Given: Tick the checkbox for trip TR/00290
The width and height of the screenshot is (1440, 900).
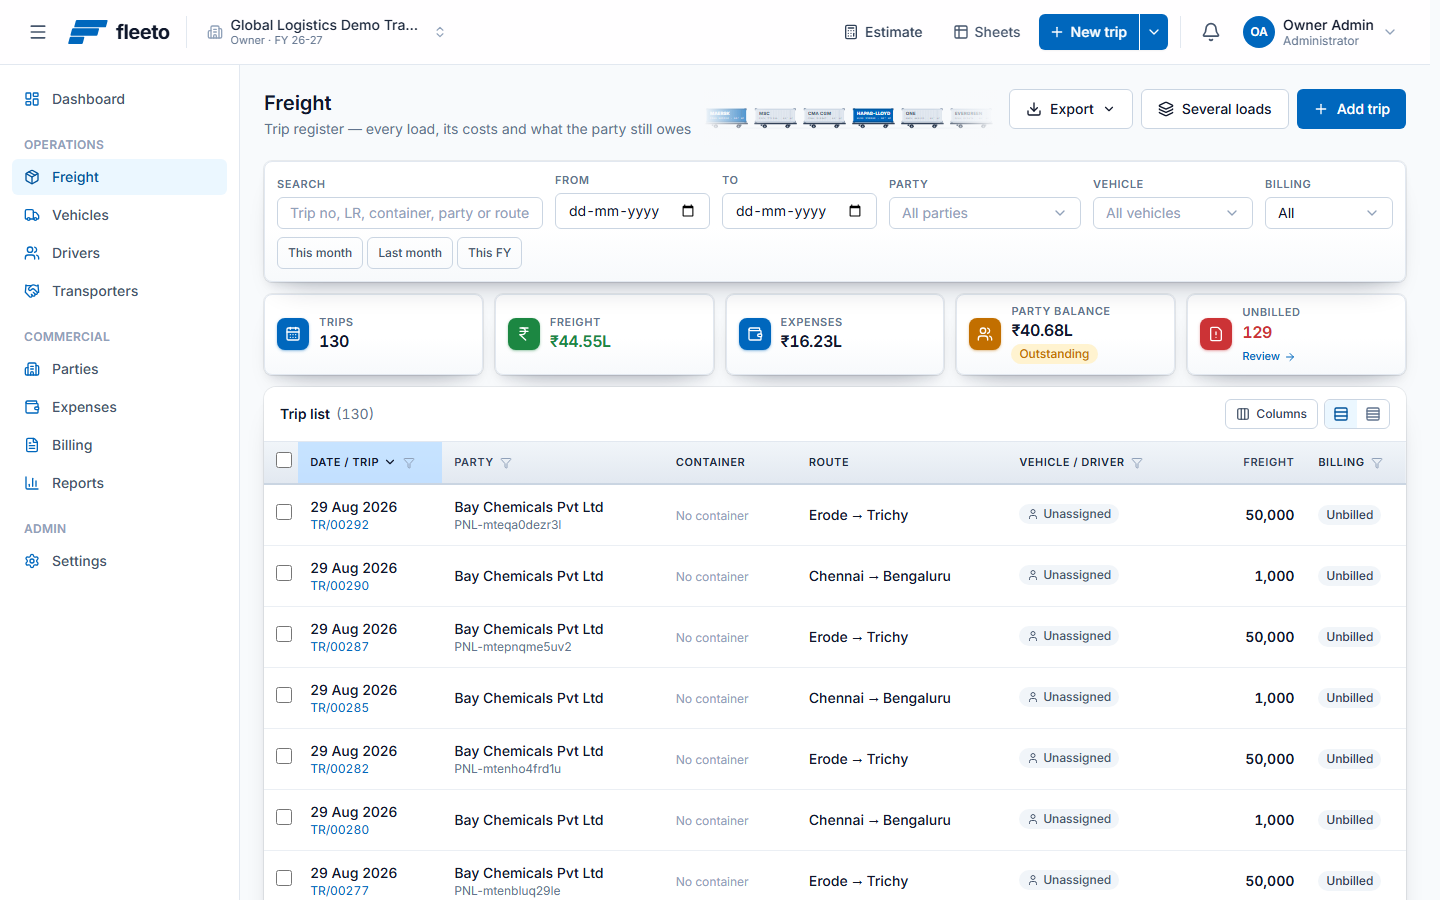Looking at the screenshot, I should pyautogui.click(x=284, y=573).
